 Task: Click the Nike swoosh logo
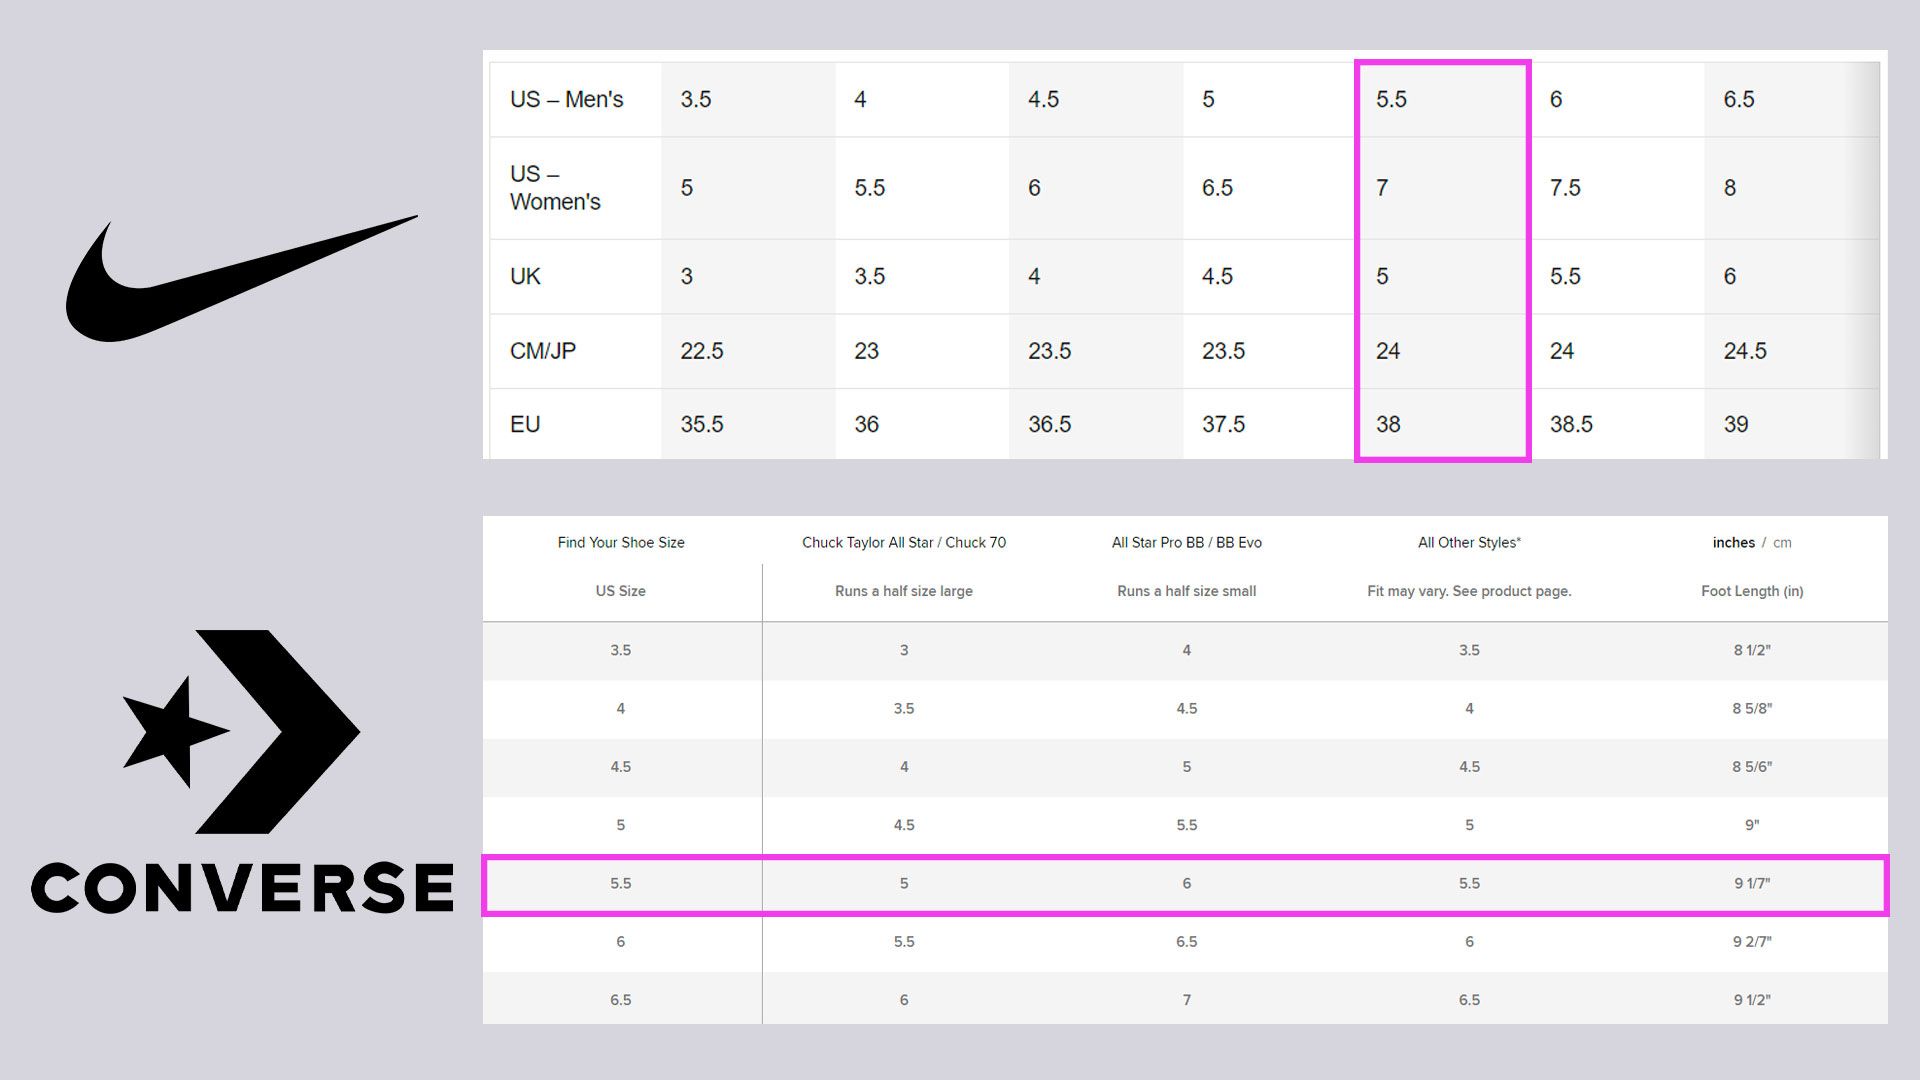point(241,279)
